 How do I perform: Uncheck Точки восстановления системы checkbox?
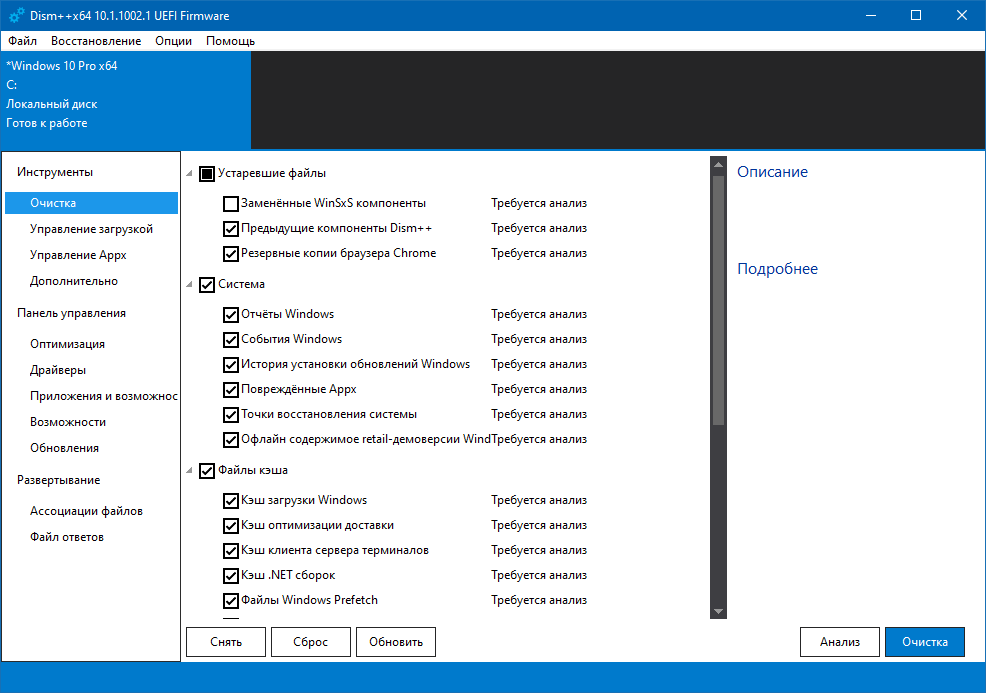click(x=231, y=414)
